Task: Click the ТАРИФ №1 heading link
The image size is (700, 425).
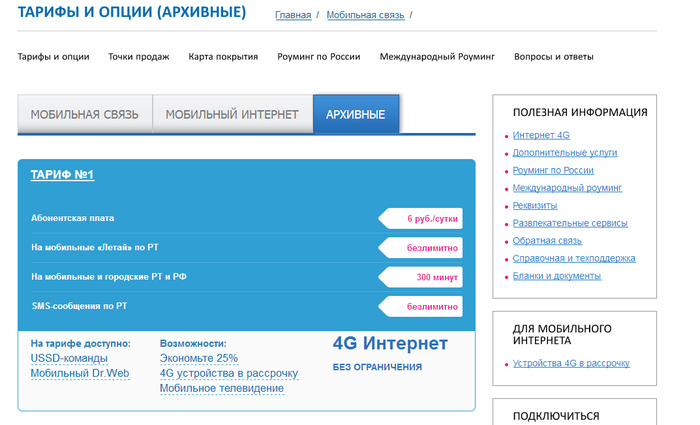Action: tap(62, 175)
